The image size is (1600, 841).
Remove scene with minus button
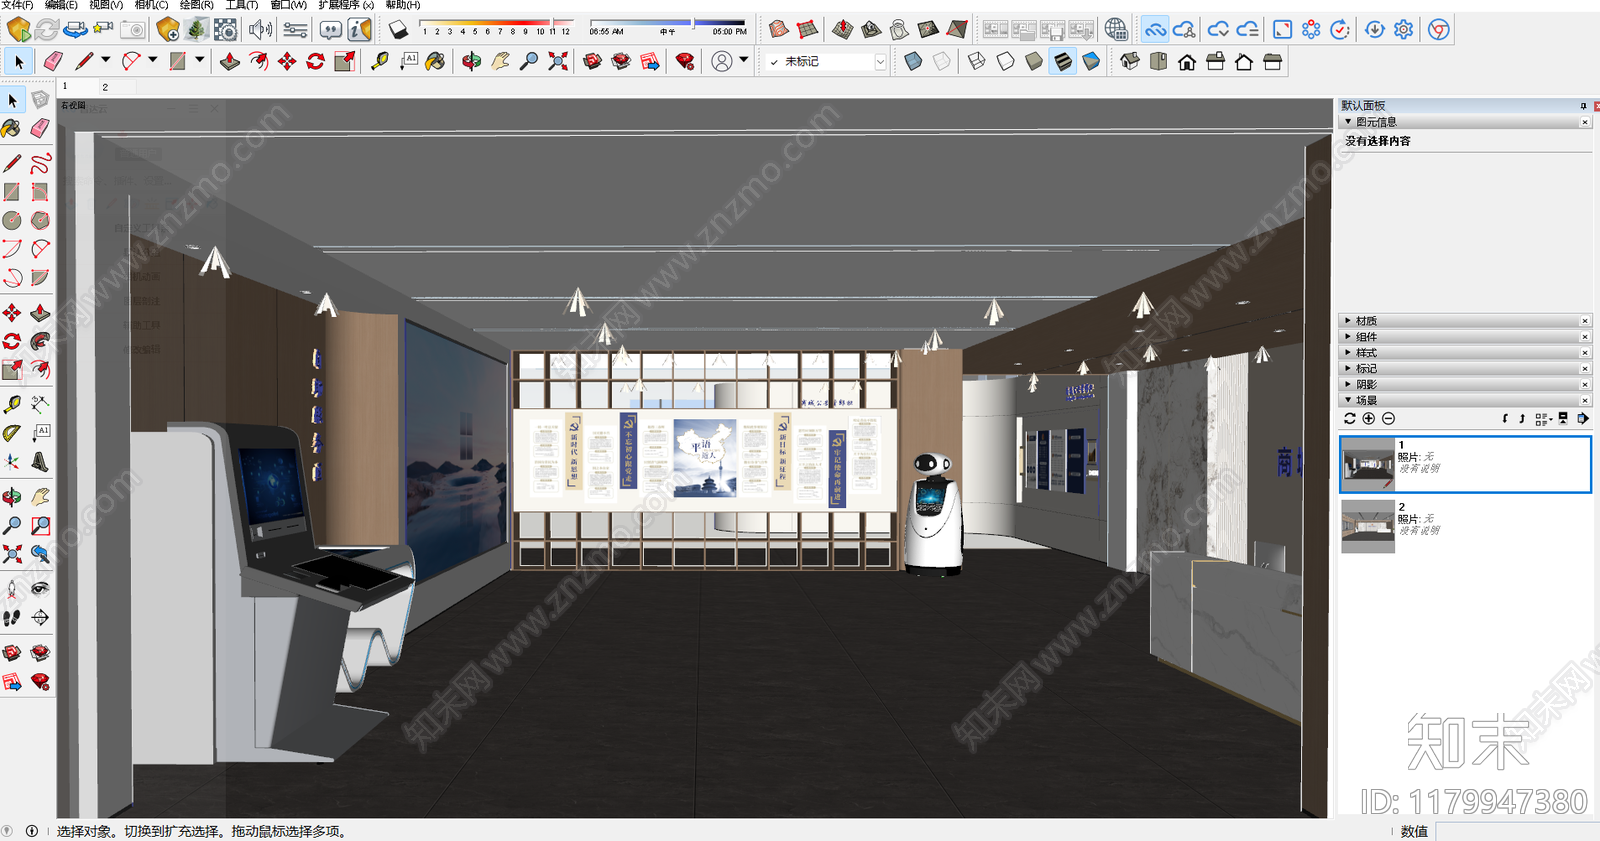(x=1388, y=419)
